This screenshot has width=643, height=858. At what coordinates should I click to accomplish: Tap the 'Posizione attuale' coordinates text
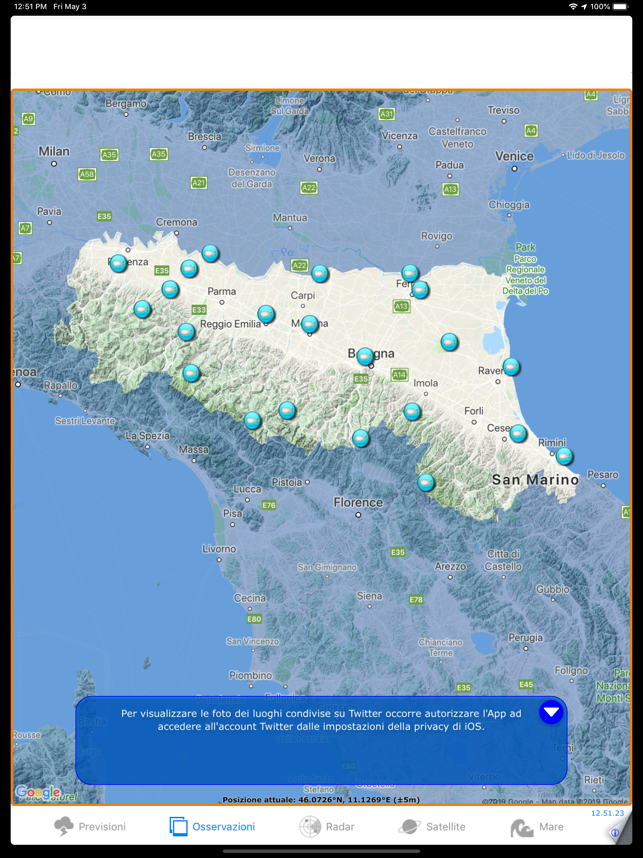[321, 799]
